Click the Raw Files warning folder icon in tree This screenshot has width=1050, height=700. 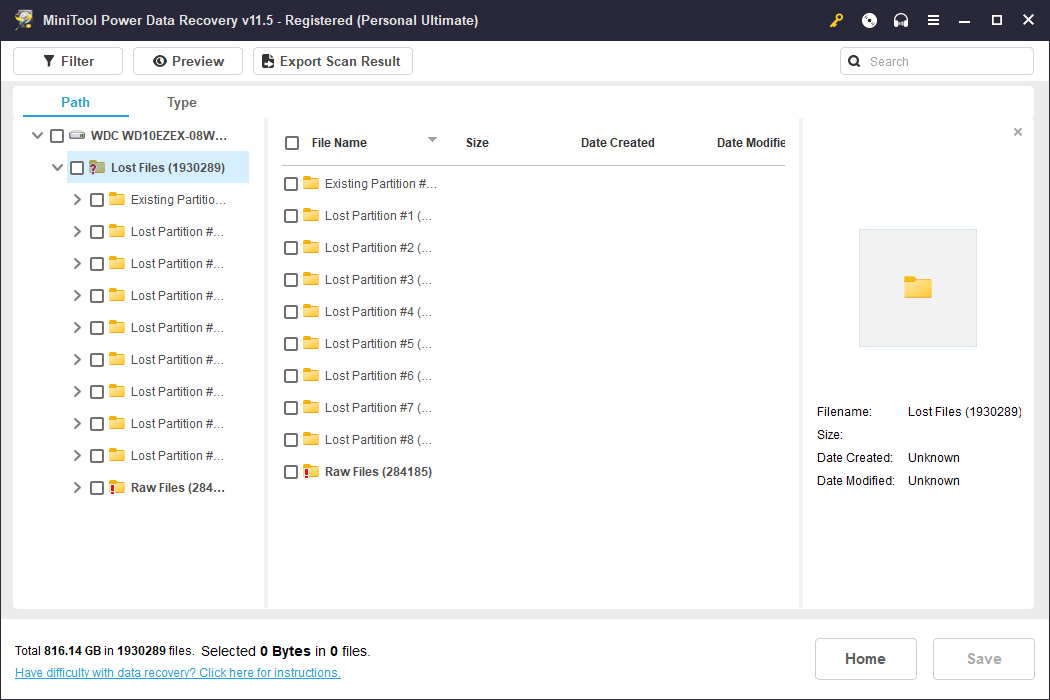117,488
